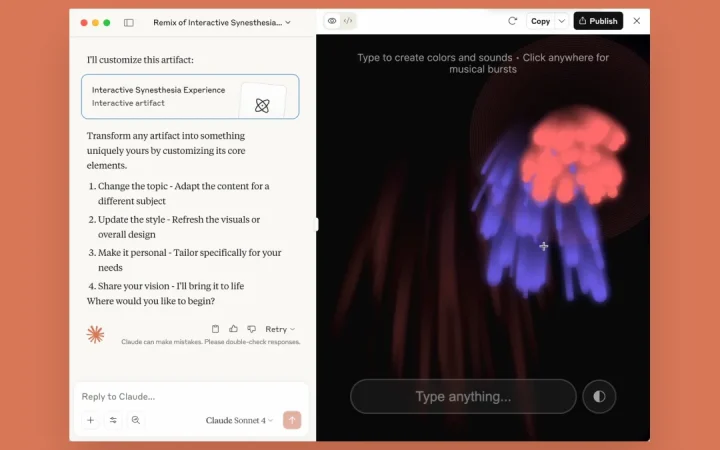Switch to artifact preview eye view

tap(332, 21)
